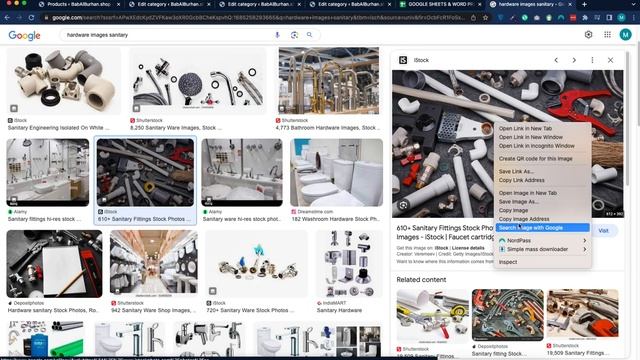Click the Google logo
640x360 pixels.
click(x=24, y=35)
